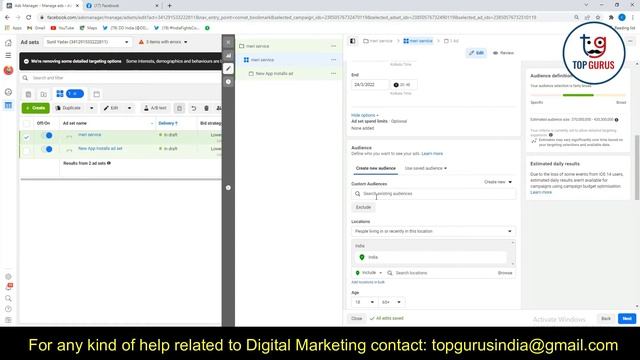Open the sidebar help question icon
The height and width of the screenshot is (360, 640).
click(8, 309)
